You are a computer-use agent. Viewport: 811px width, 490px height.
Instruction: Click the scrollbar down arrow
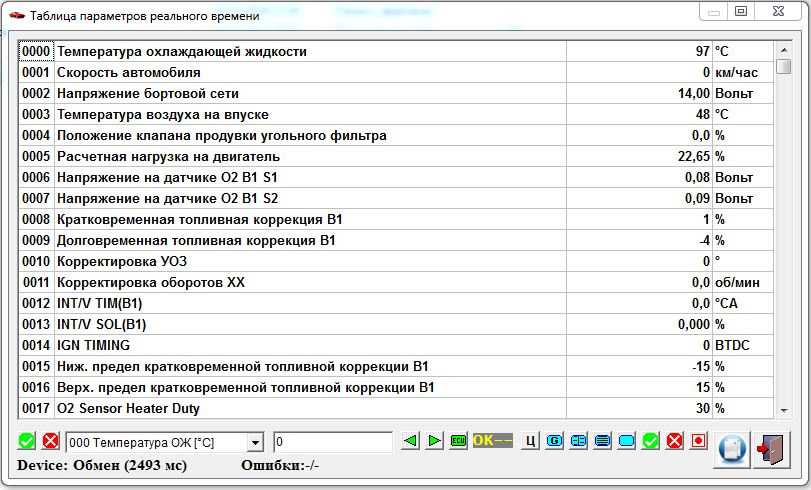point(784,410)
